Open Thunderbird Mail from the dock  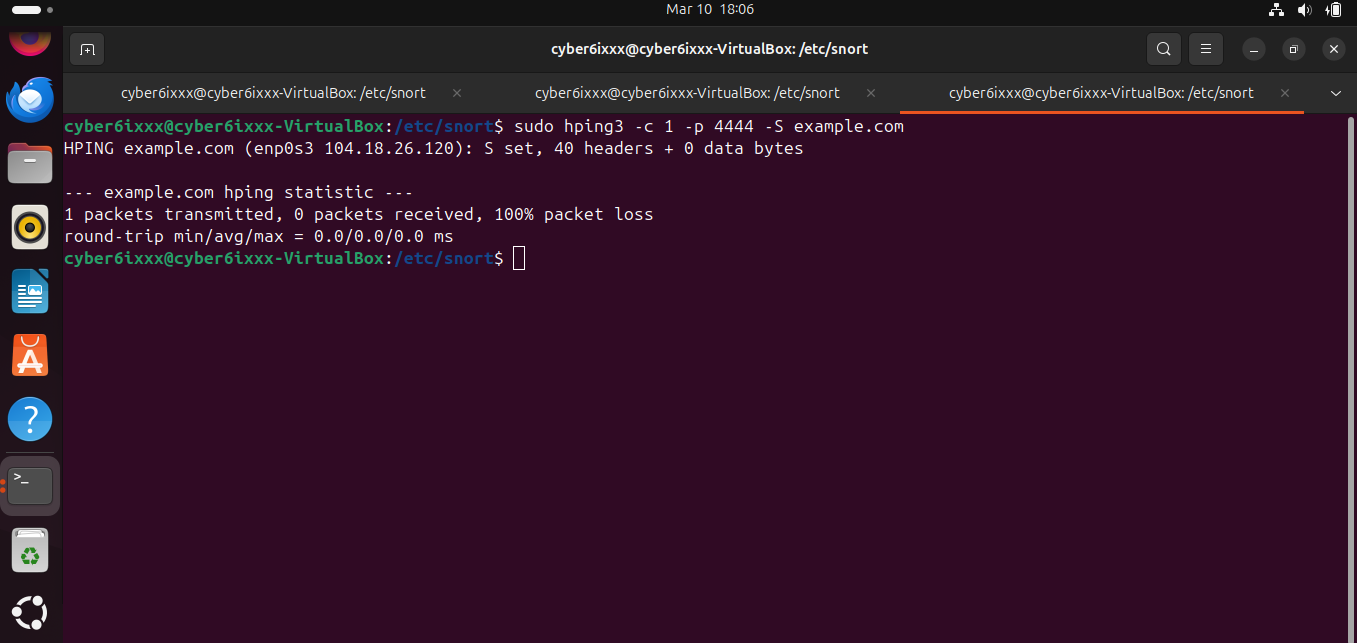pos(30,98)
